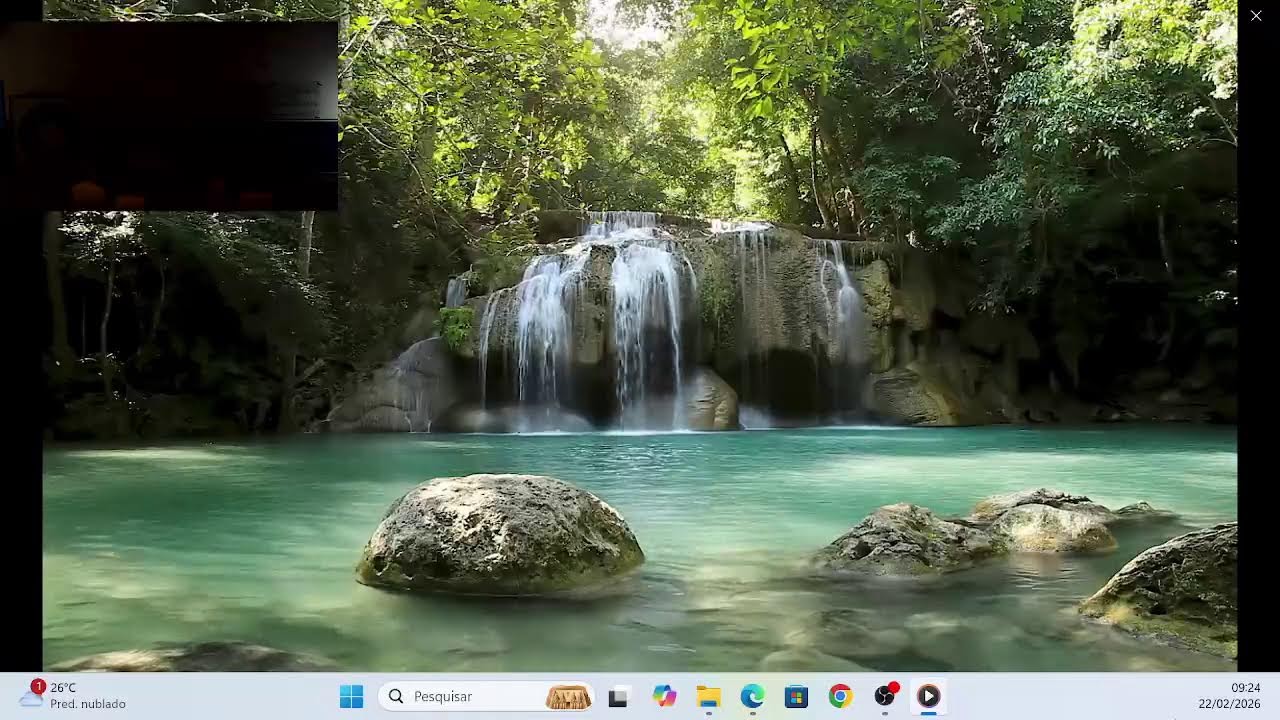Open Microsoft Store from the taskbar
1280x720 pixels.
(x=796, y=696)
